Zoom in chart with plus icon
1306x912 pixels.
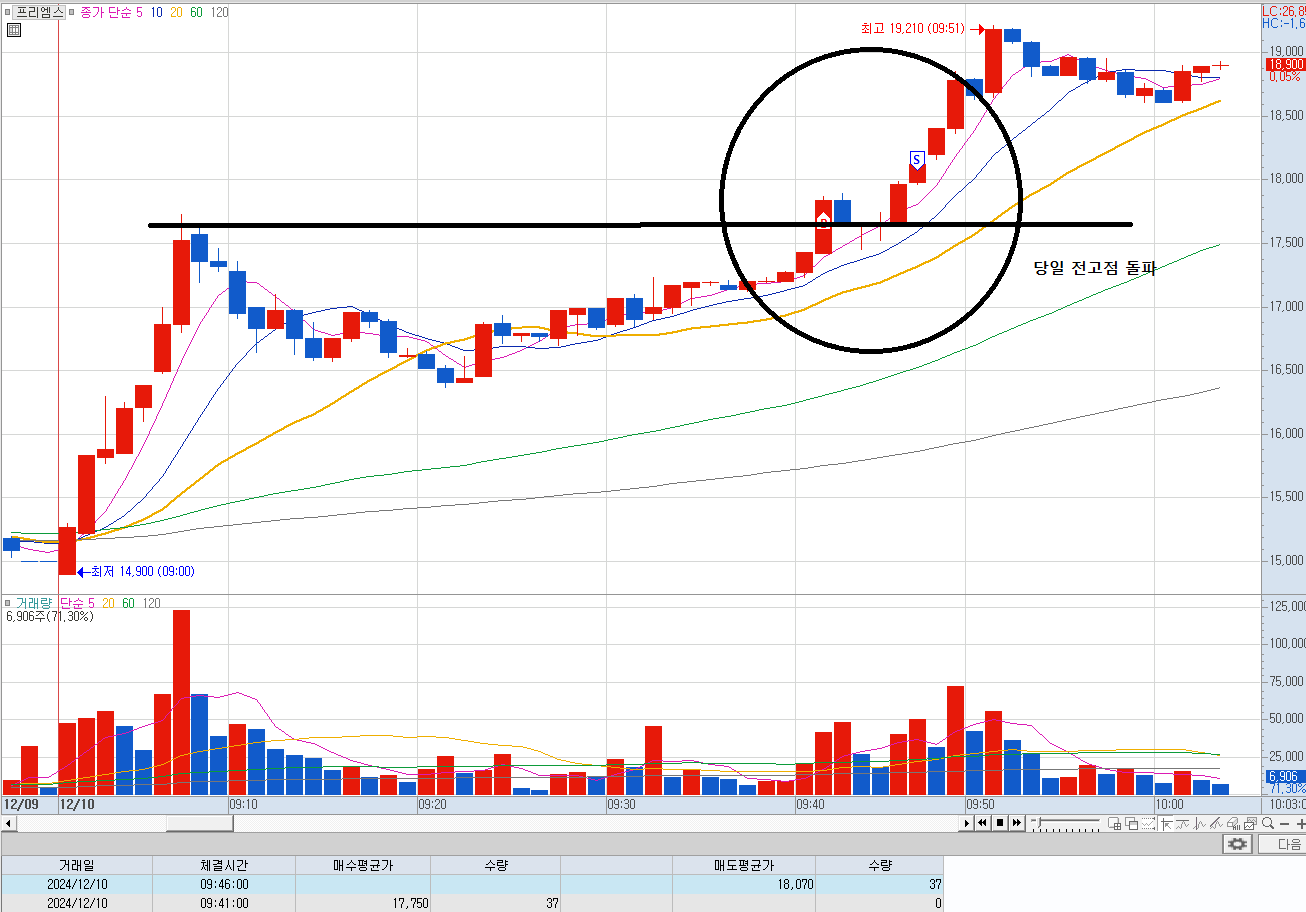1300,824
